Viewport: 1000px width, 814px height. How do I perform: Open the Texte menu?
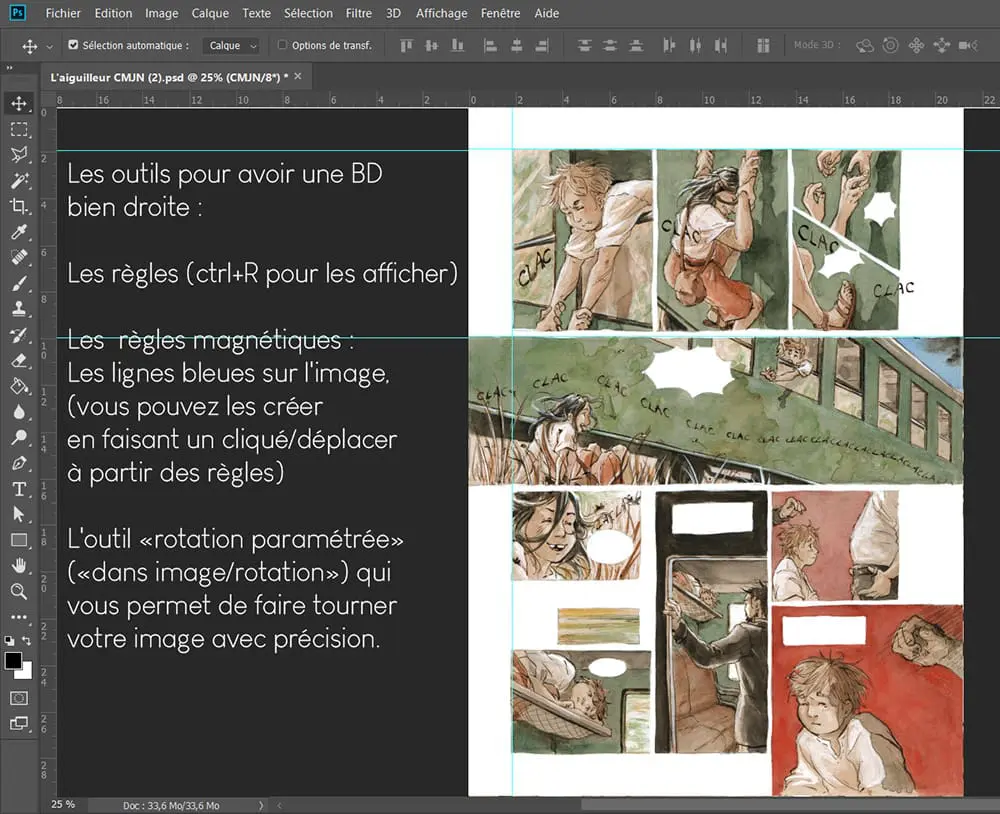pos(256,13)
